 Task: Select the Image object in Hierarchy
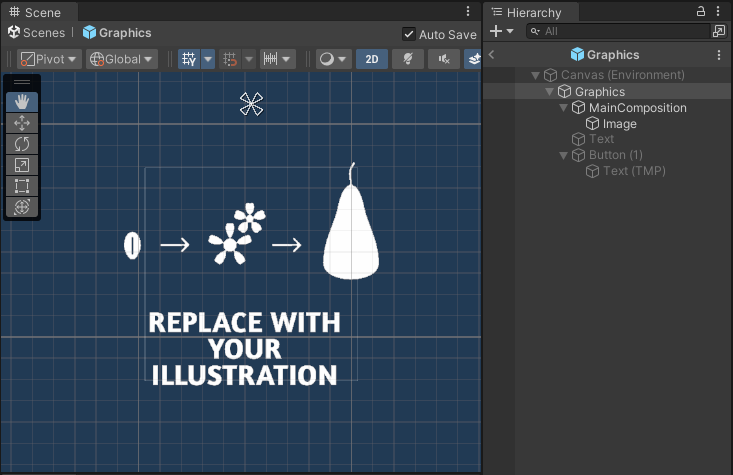point(619,124)
